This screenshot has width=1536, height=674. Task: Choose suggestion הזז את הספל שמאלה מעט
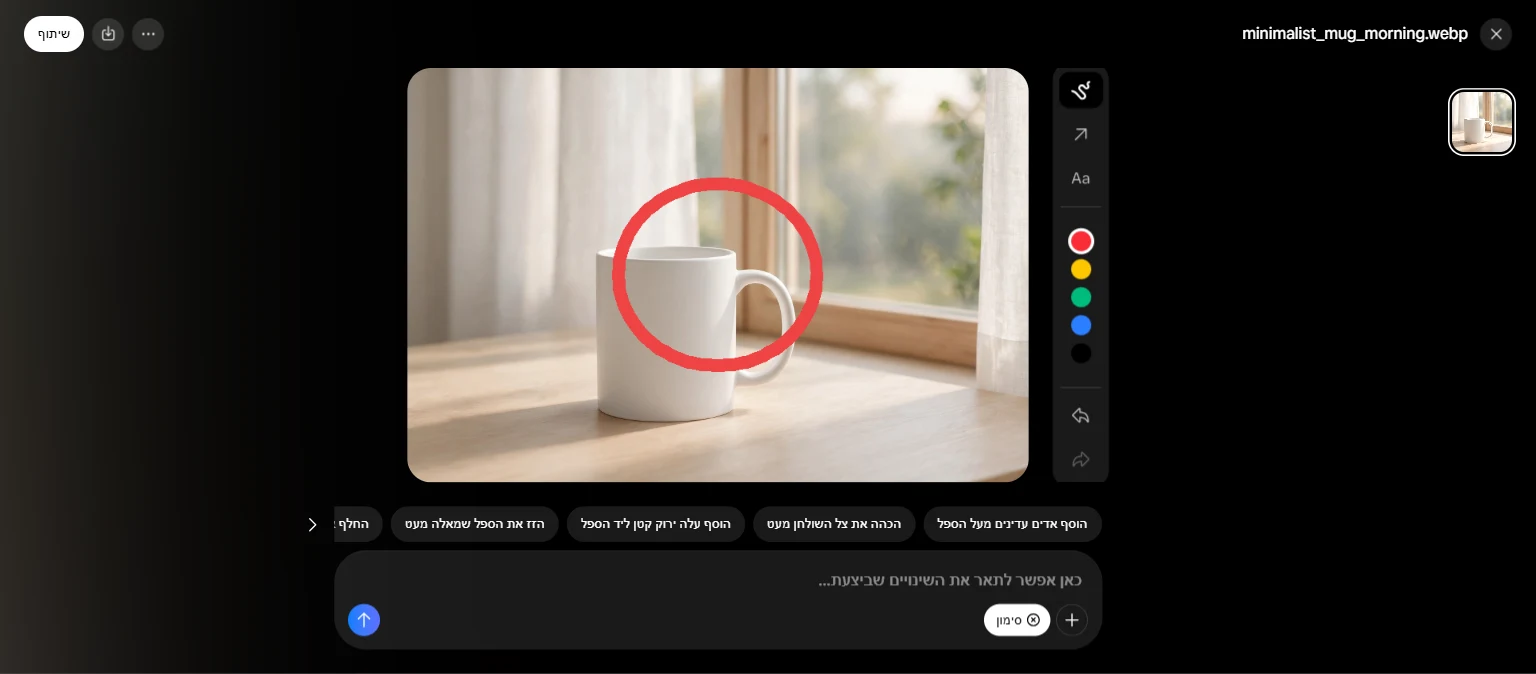[x=475, y=524]
